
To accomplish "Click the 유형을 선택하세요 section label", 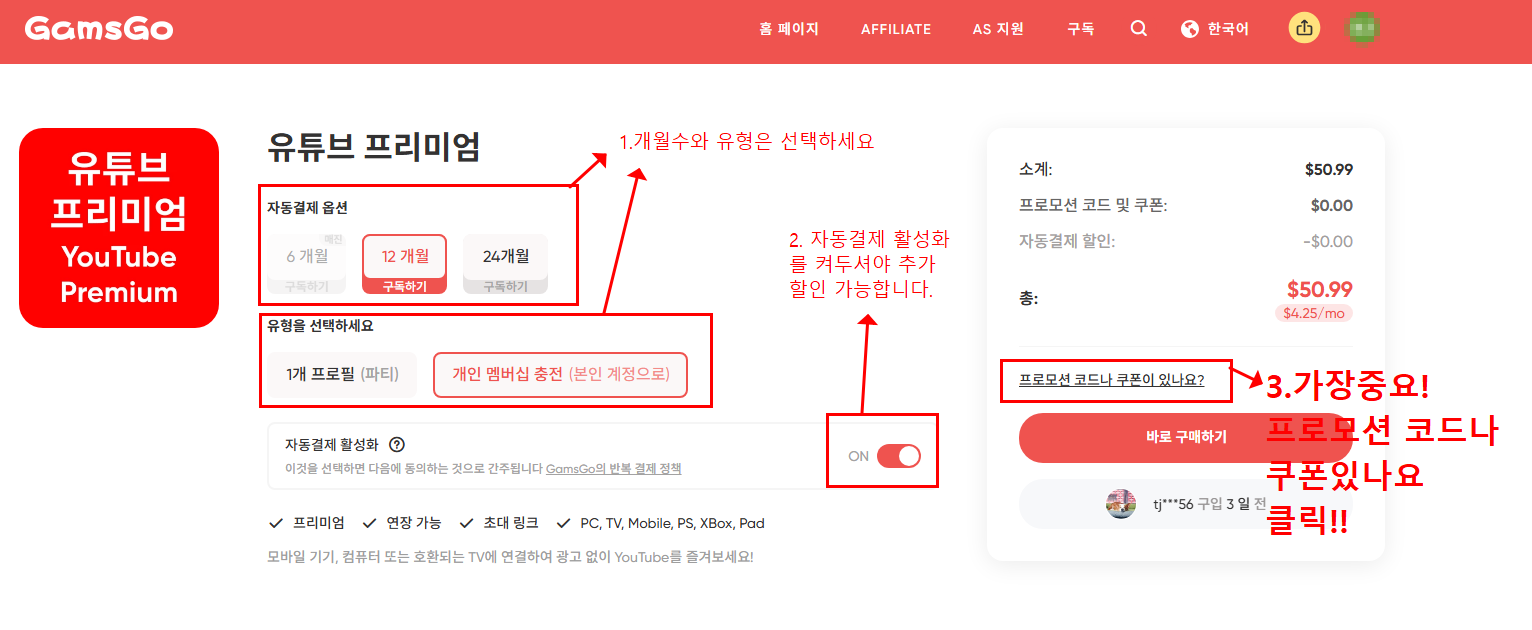I will (320, 325).
